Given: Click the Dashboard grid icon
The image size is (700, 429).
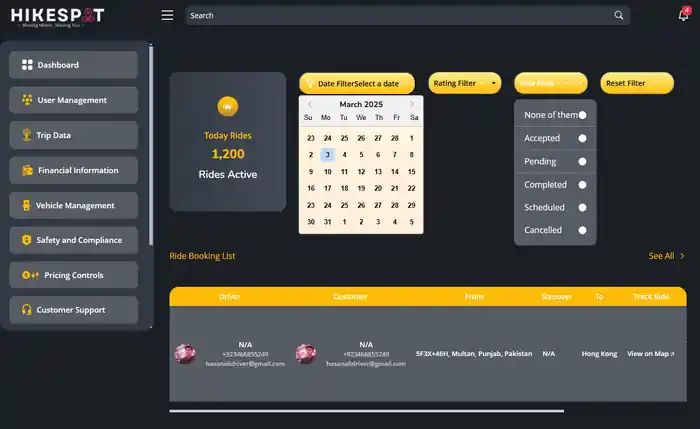Looking at the screenshot, I should (x=27, y=65).
